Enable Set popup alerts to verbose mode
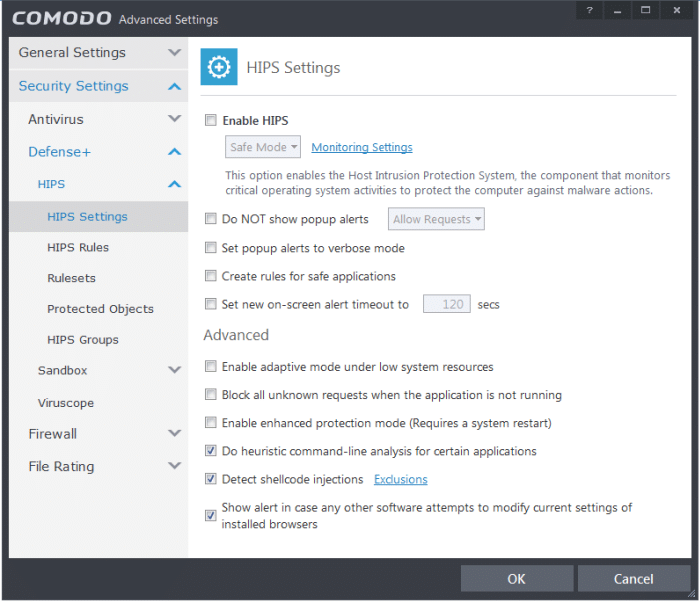Viewport: 700px width, 602px height. [x=211, y=247]
